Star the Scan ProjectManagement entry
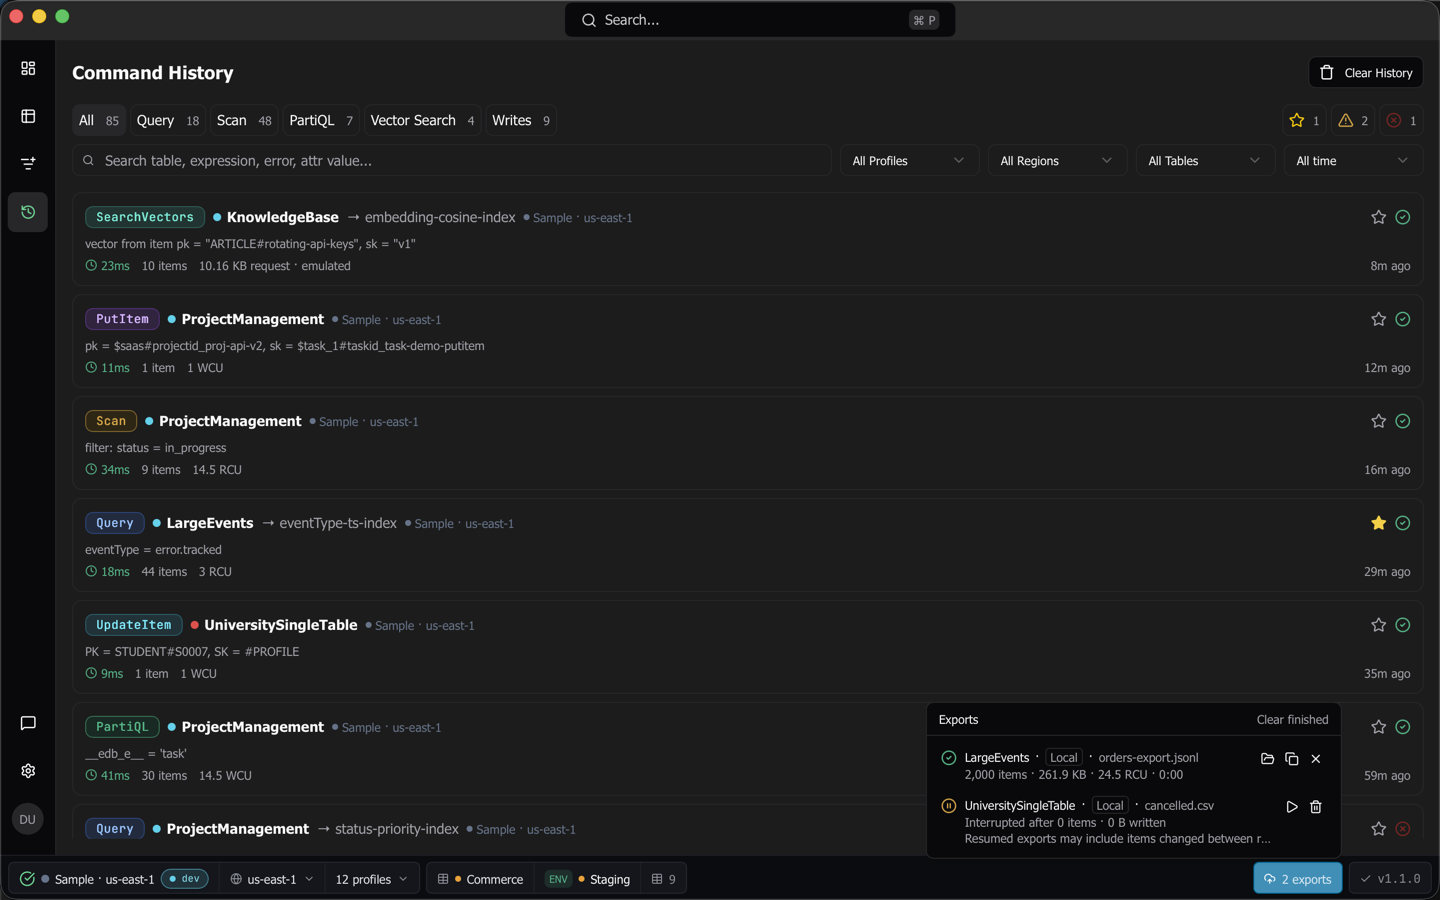The height and width of the screenshot is (900, 1440). click(1378, 421)
